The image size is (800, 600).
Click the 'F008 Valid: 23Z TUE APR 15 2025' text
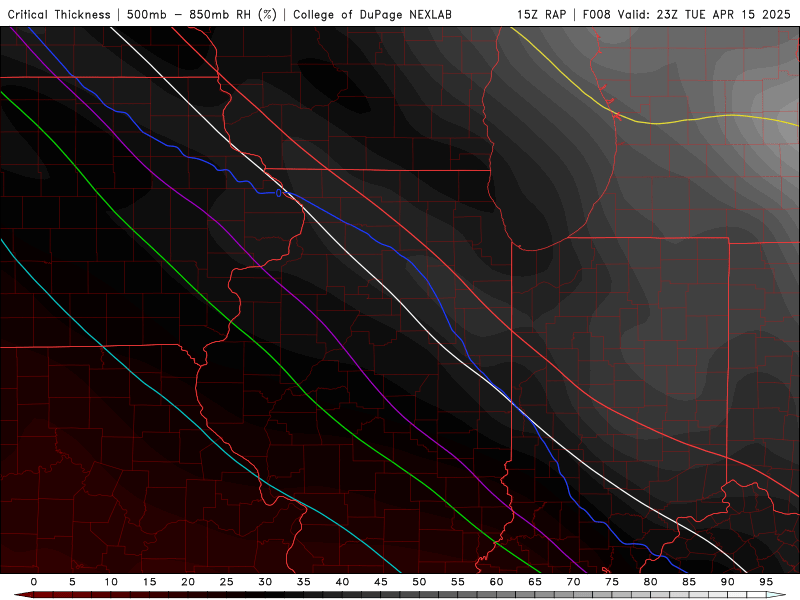pos(687,14)
